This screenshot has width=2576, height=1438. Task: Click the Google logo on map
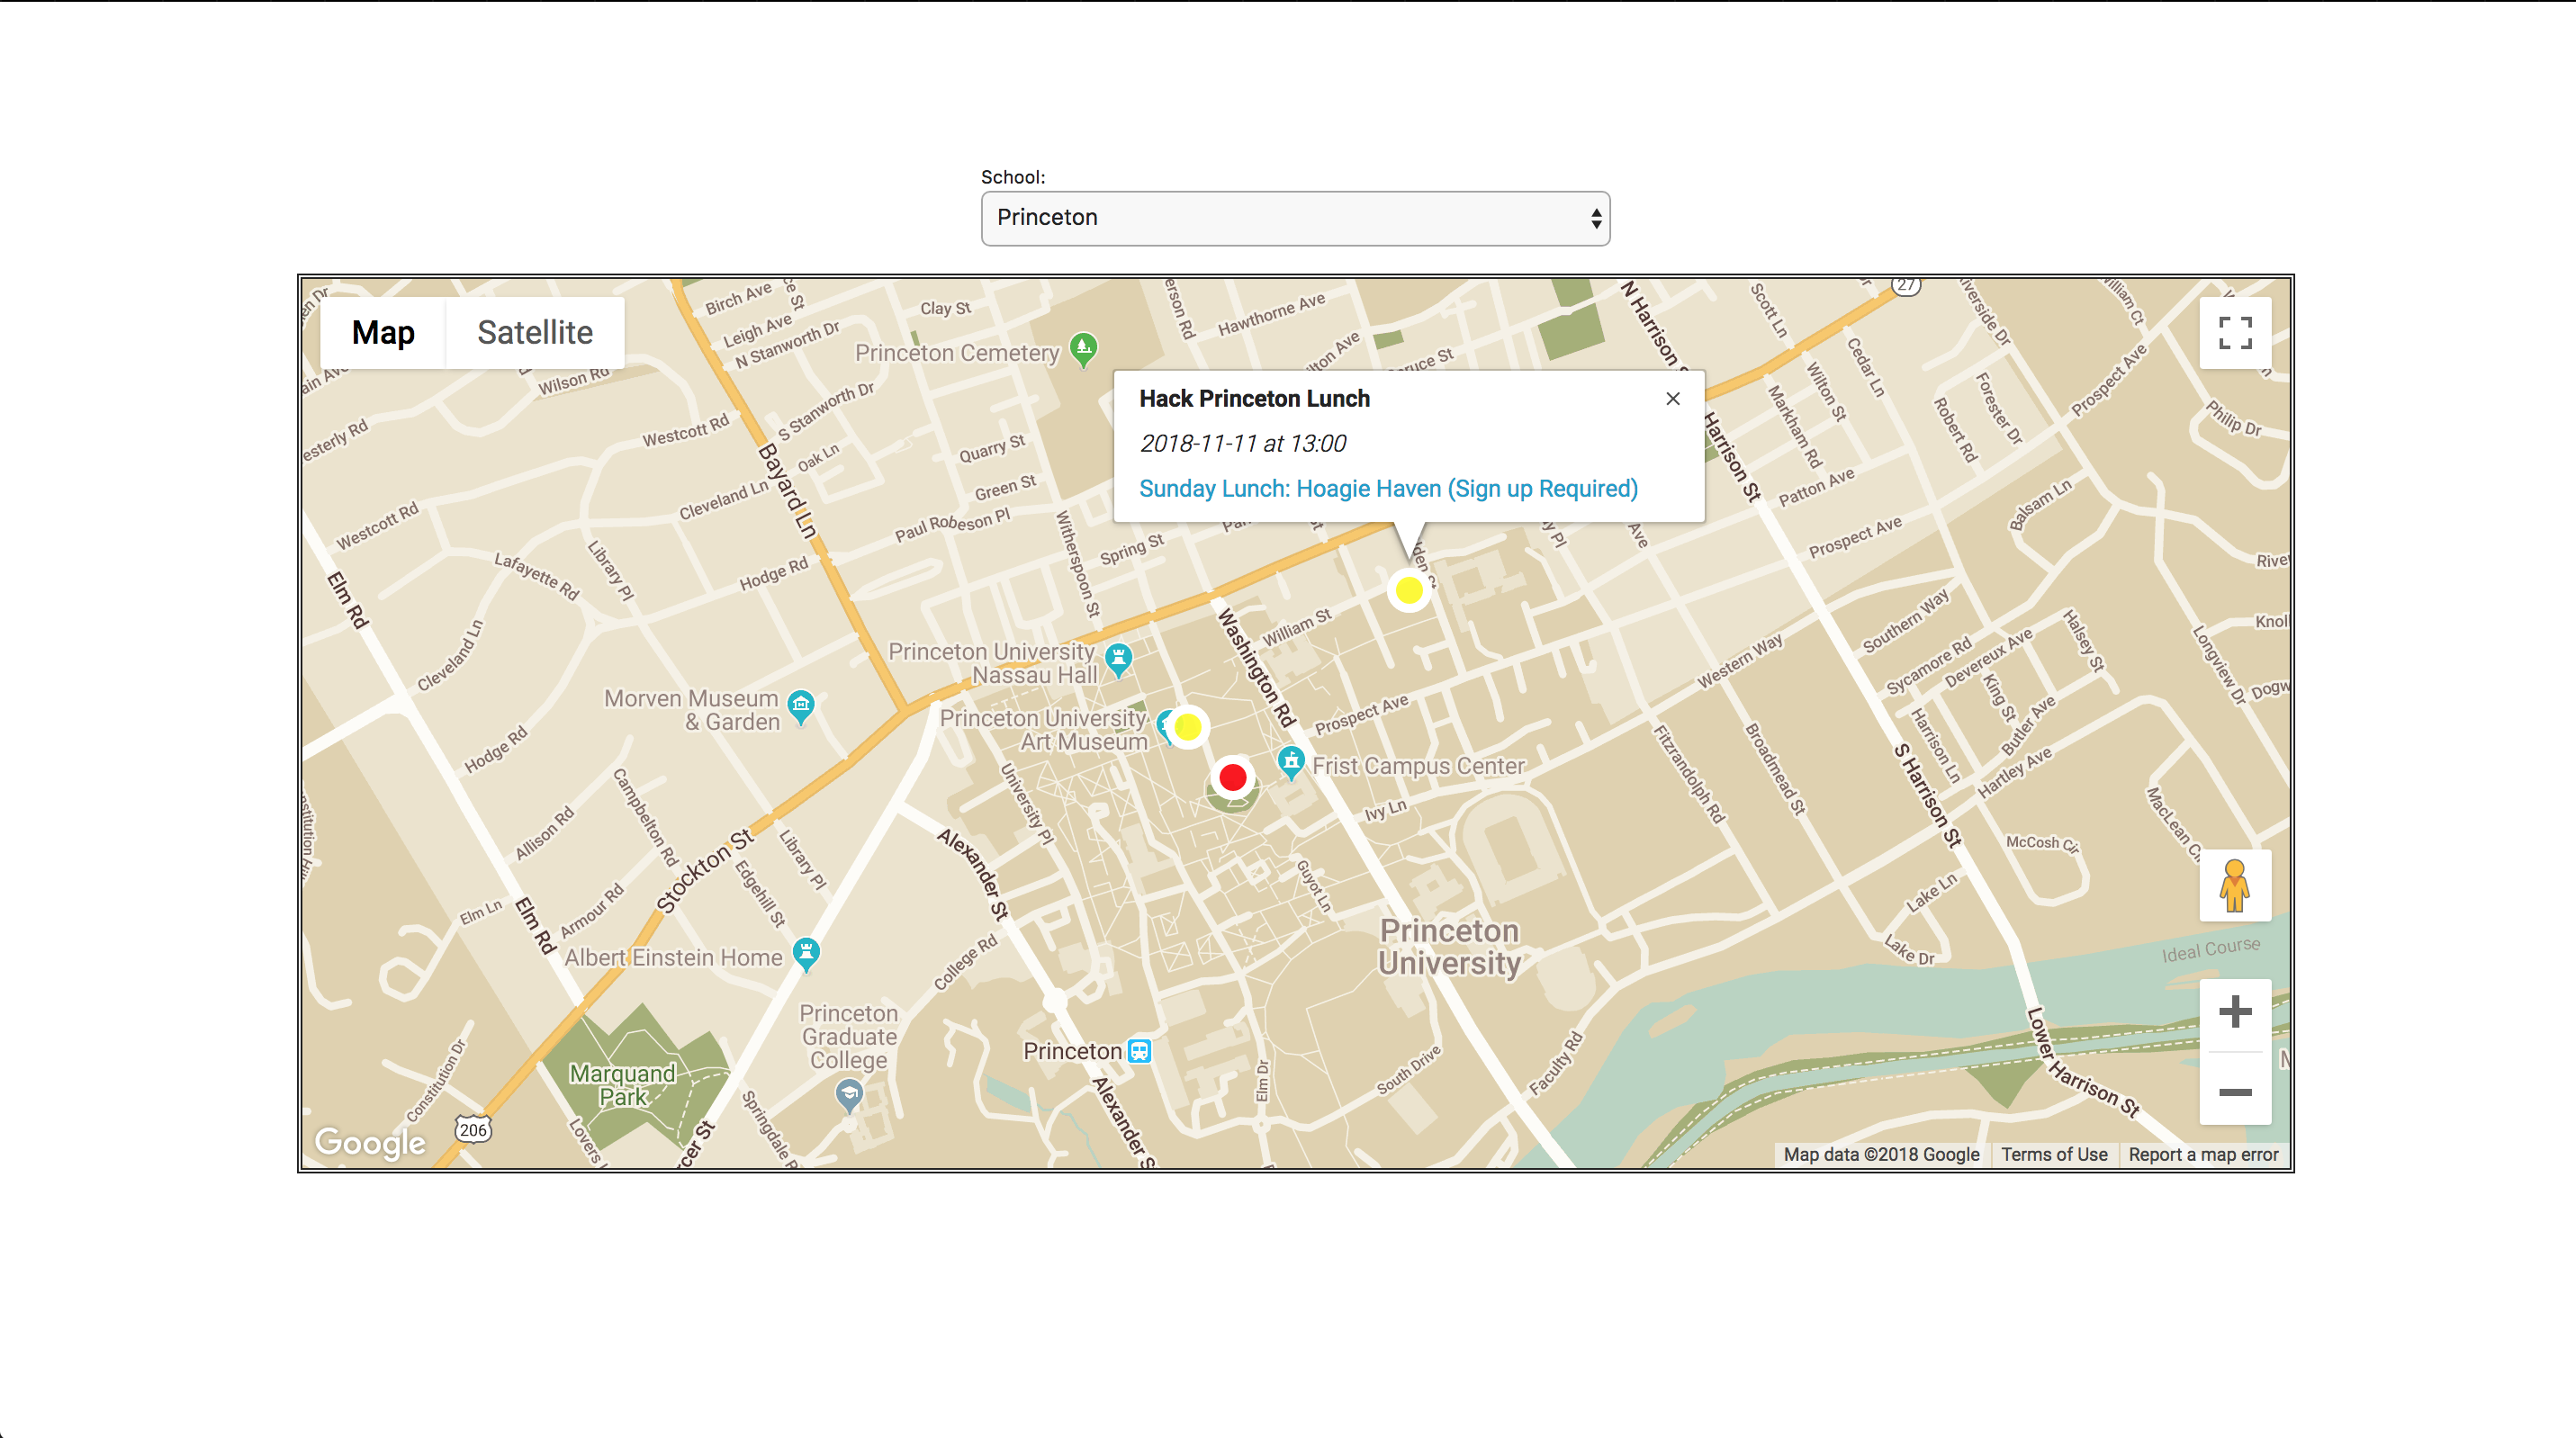tap(370, 1142)
